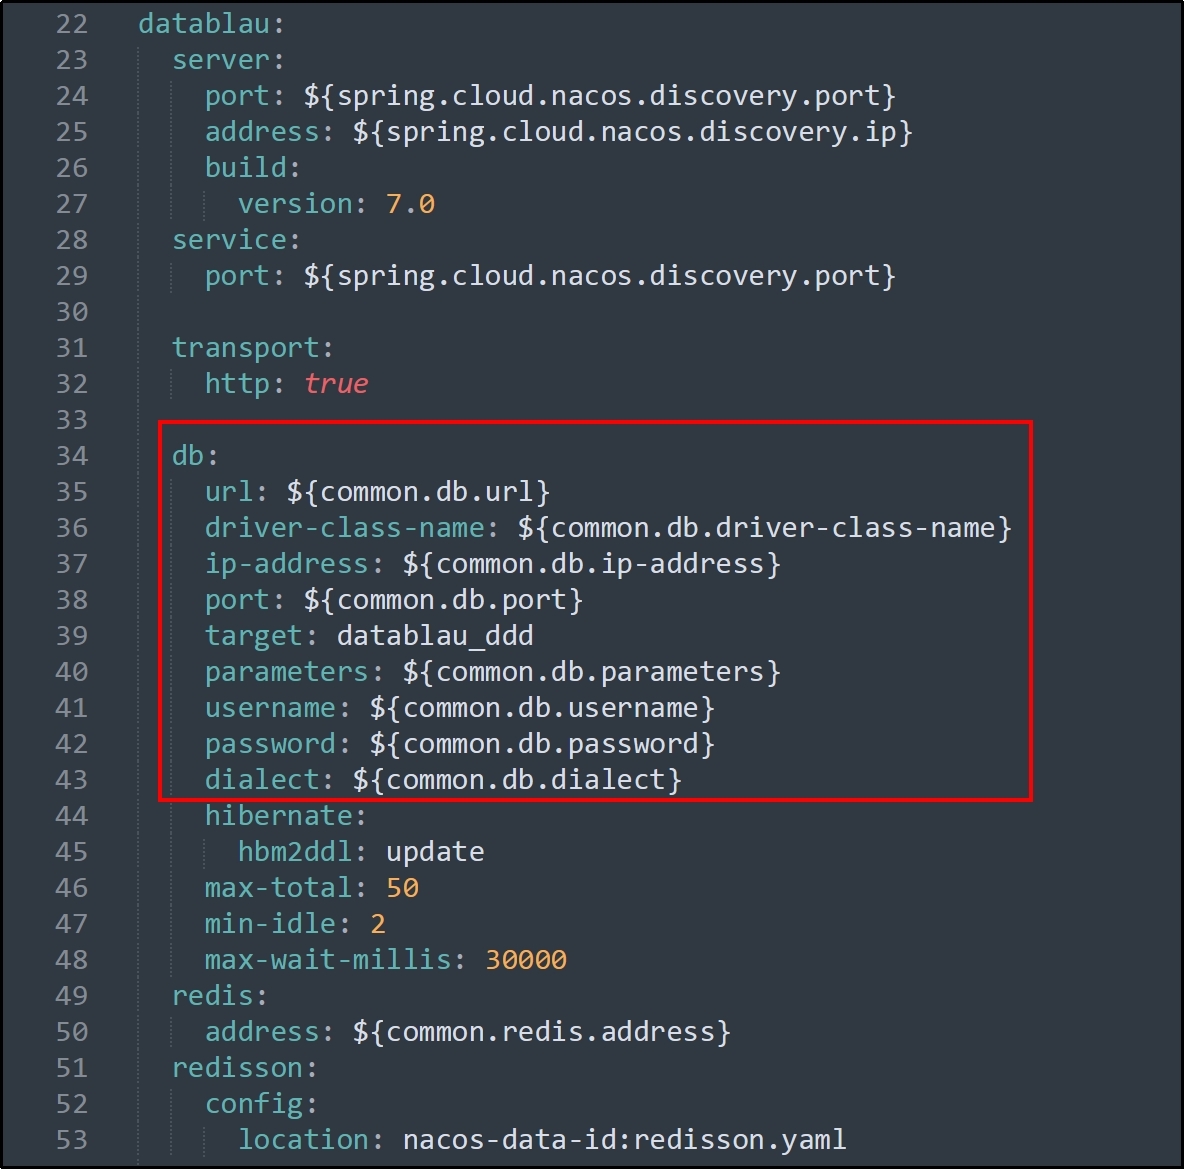Screen dimensions: 1185x1169
Task: Click the 'hibernate:' key
Action: [286, 816]
